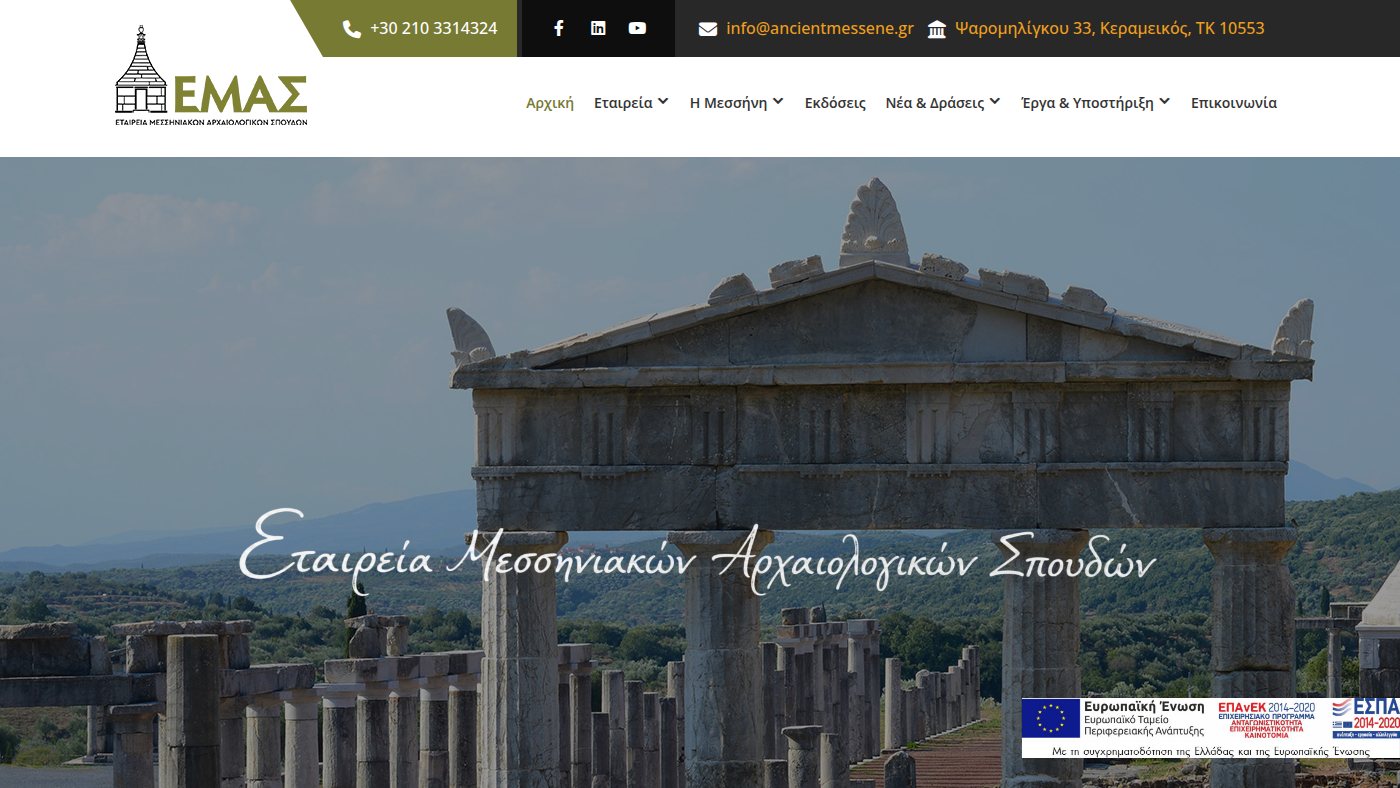The height and width of the screenshot is (788, 1400).
Task: Open address Ψαρομηλίγκου 33, Κεραμεικός
Action: pyautogui.click(x=1110, y=28)
